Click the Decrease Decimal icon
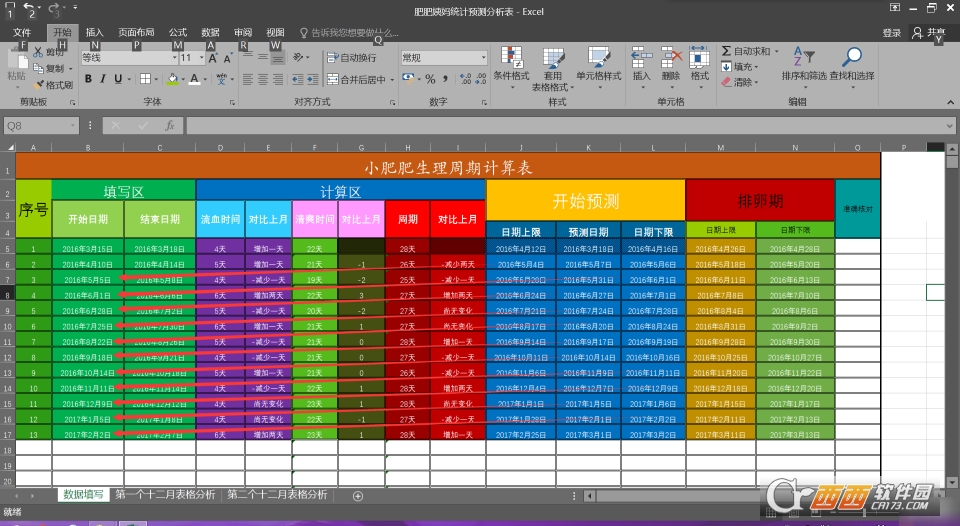Screen dimensions: 960x526 coord(481,79)
